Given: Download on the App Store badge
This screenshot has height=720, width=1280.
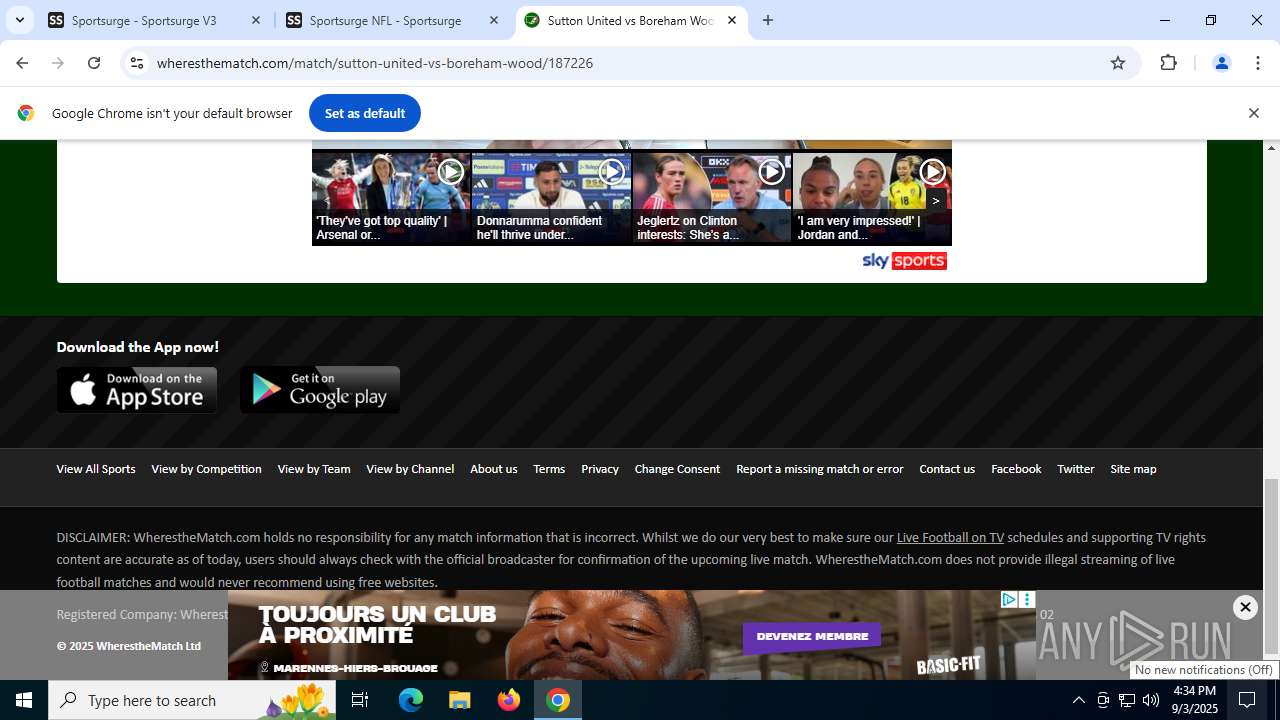Looking at the screenshot, I should 137,390.
